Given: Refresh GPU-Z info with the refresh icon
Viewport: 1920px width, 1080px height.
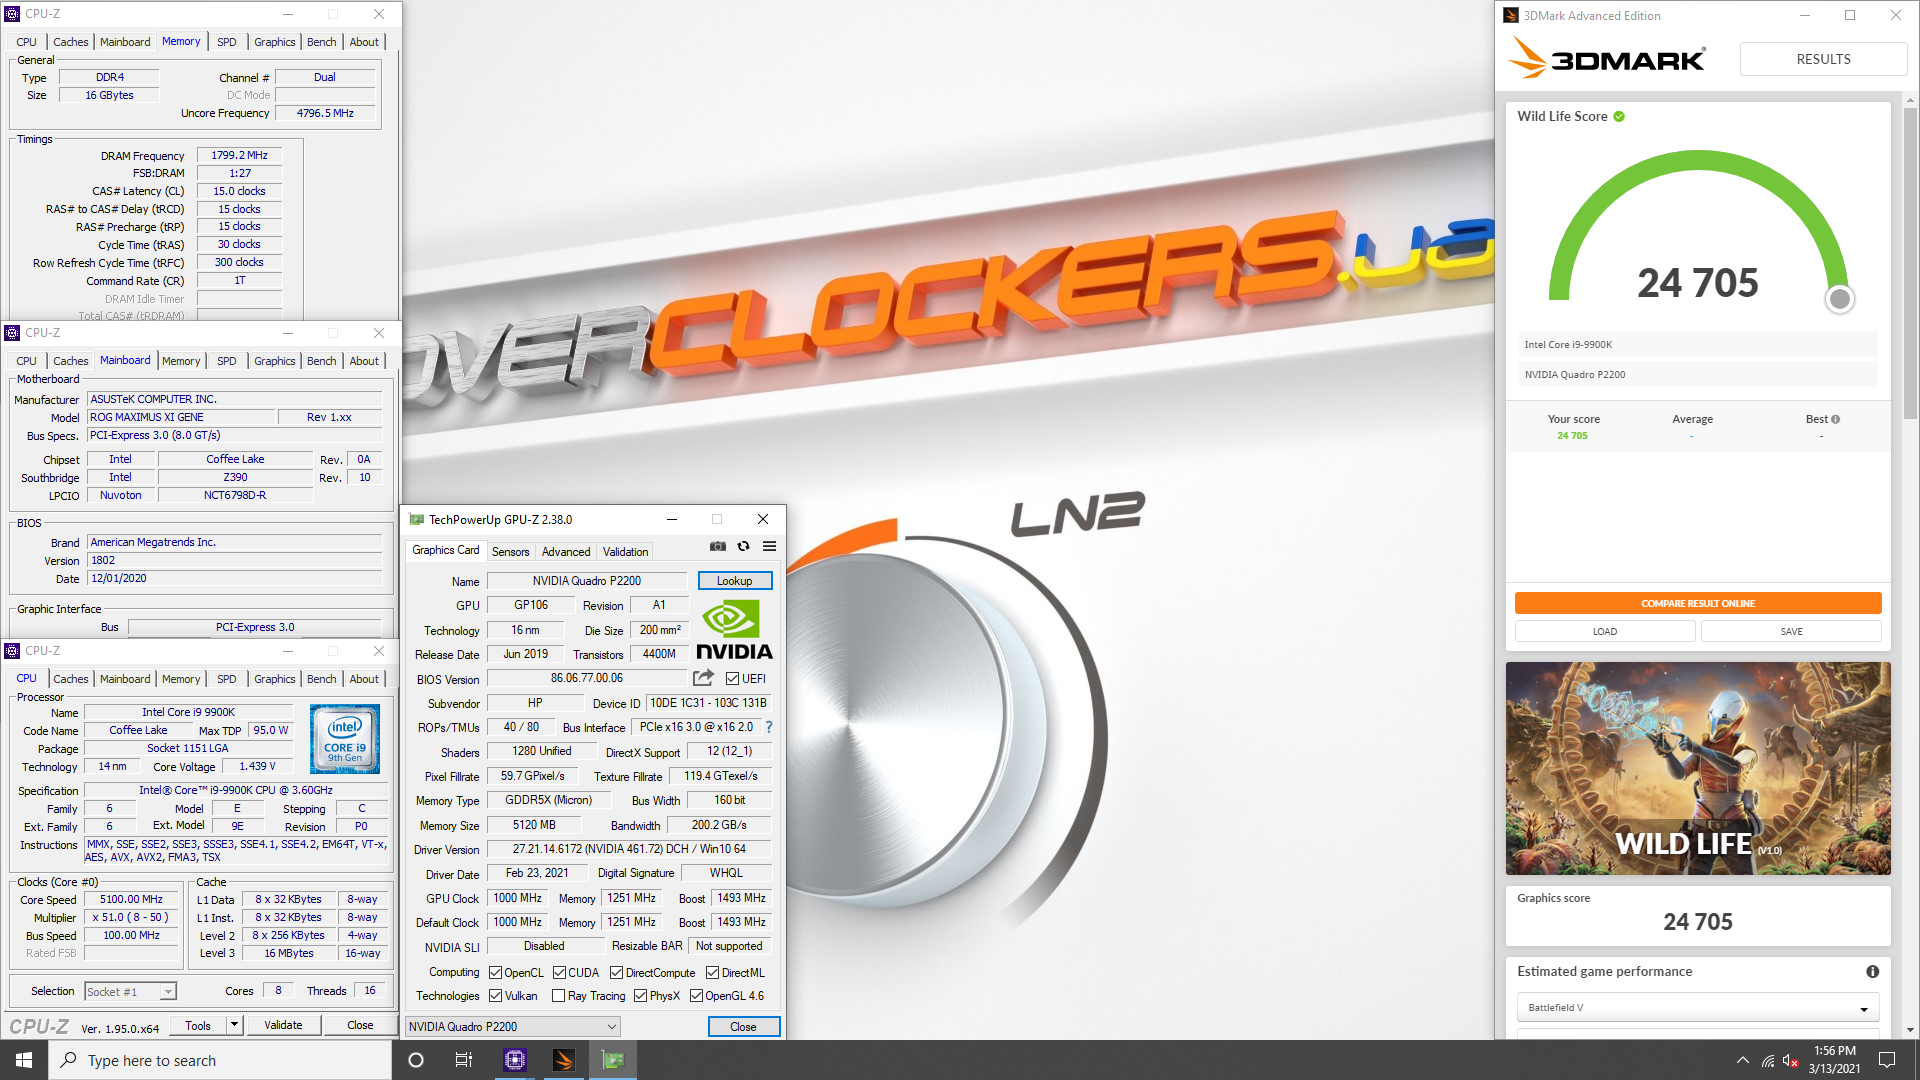Looking at the screenshot, I should (743, 546).
